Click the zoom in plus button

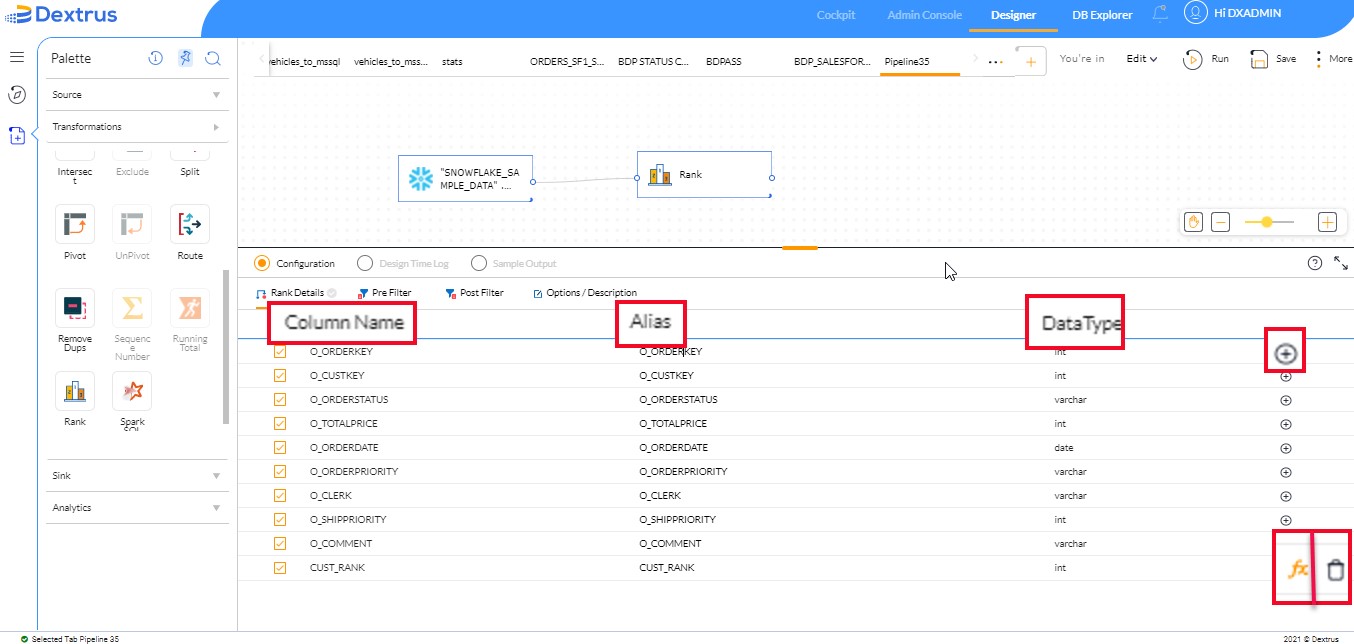pyautogui.click(x=1327, y=222)
